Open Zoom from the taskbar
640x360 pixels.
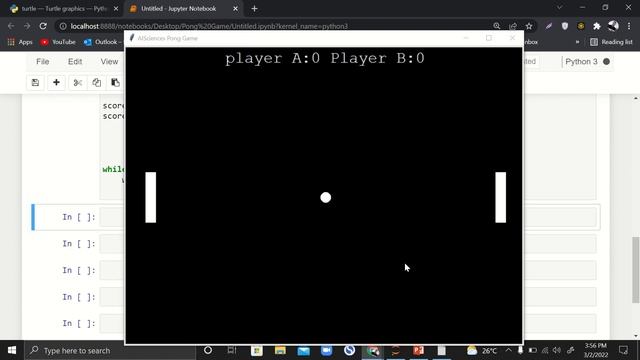pos(327,350)
